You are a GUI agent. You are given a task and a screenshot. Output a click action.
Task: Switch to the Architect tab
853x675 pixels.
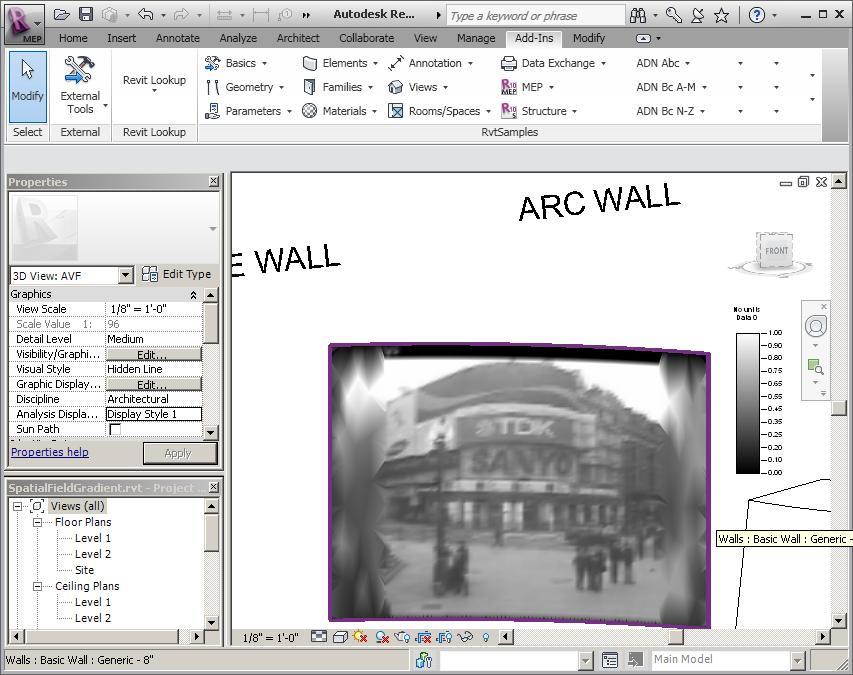click(297, 38)
